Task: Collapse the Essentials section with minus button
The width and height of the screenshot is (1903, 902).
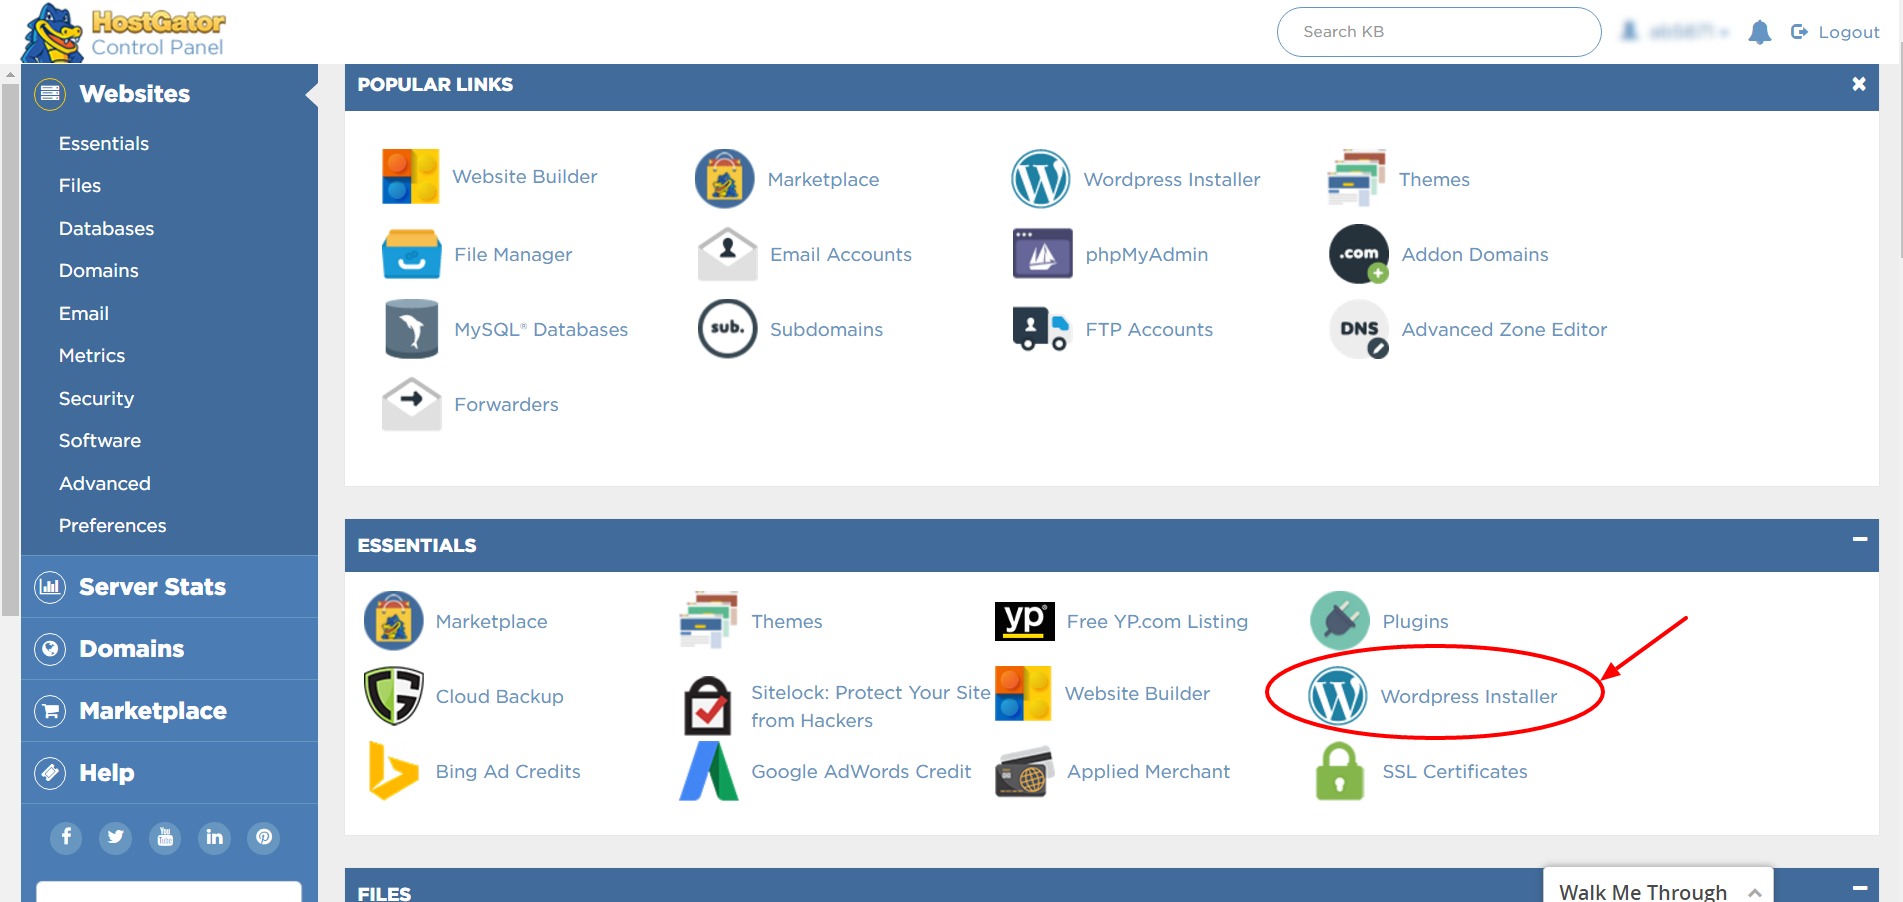Action: 1859,540
